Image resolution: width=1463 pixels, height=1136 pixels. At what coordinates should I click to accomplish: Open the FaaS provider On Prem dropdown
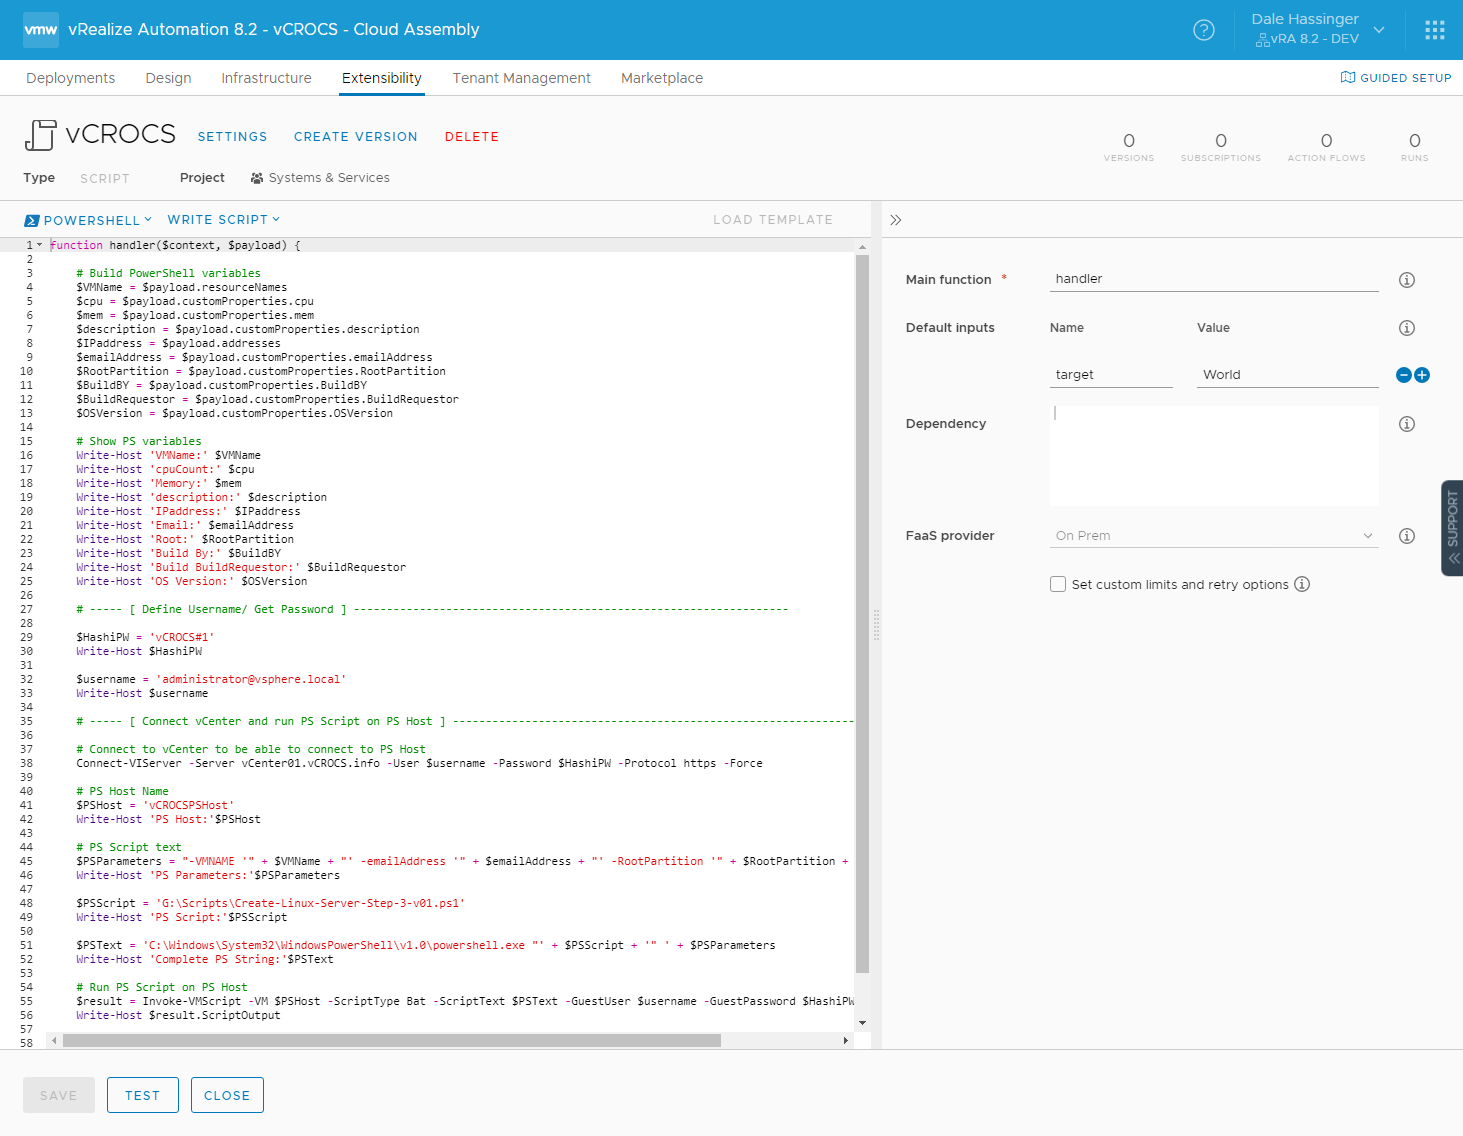coord(1213,536)
